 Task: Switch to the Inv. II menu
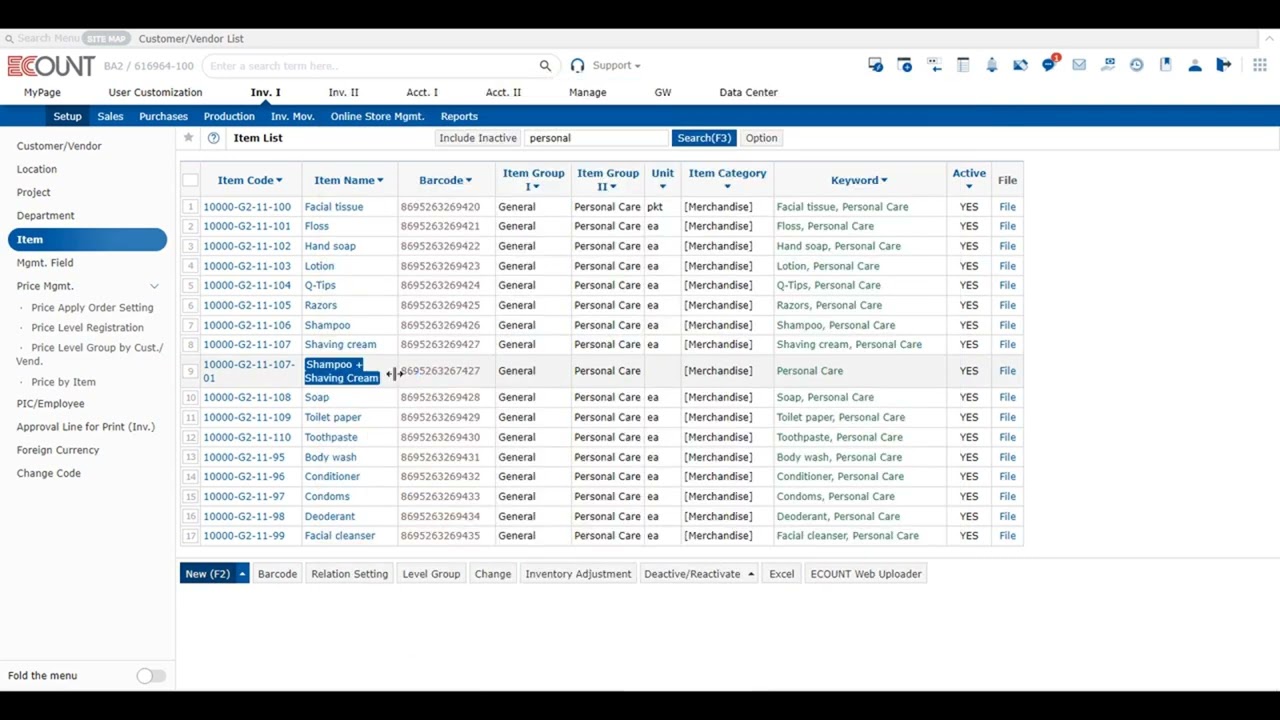click(343, 92)
